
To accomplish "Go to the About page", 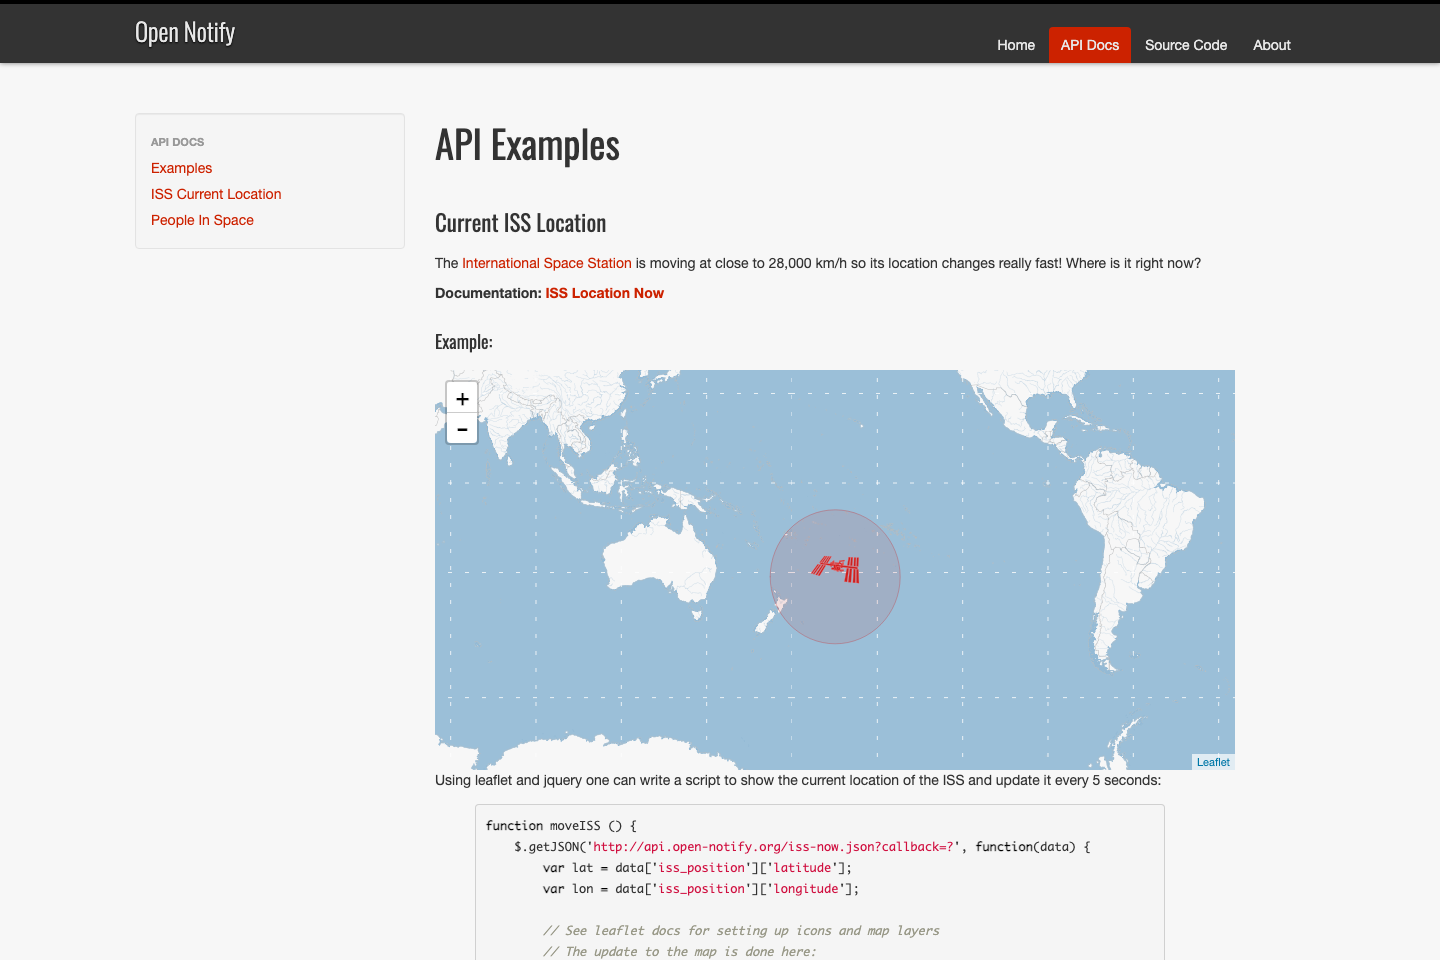I will [1271, 45].
